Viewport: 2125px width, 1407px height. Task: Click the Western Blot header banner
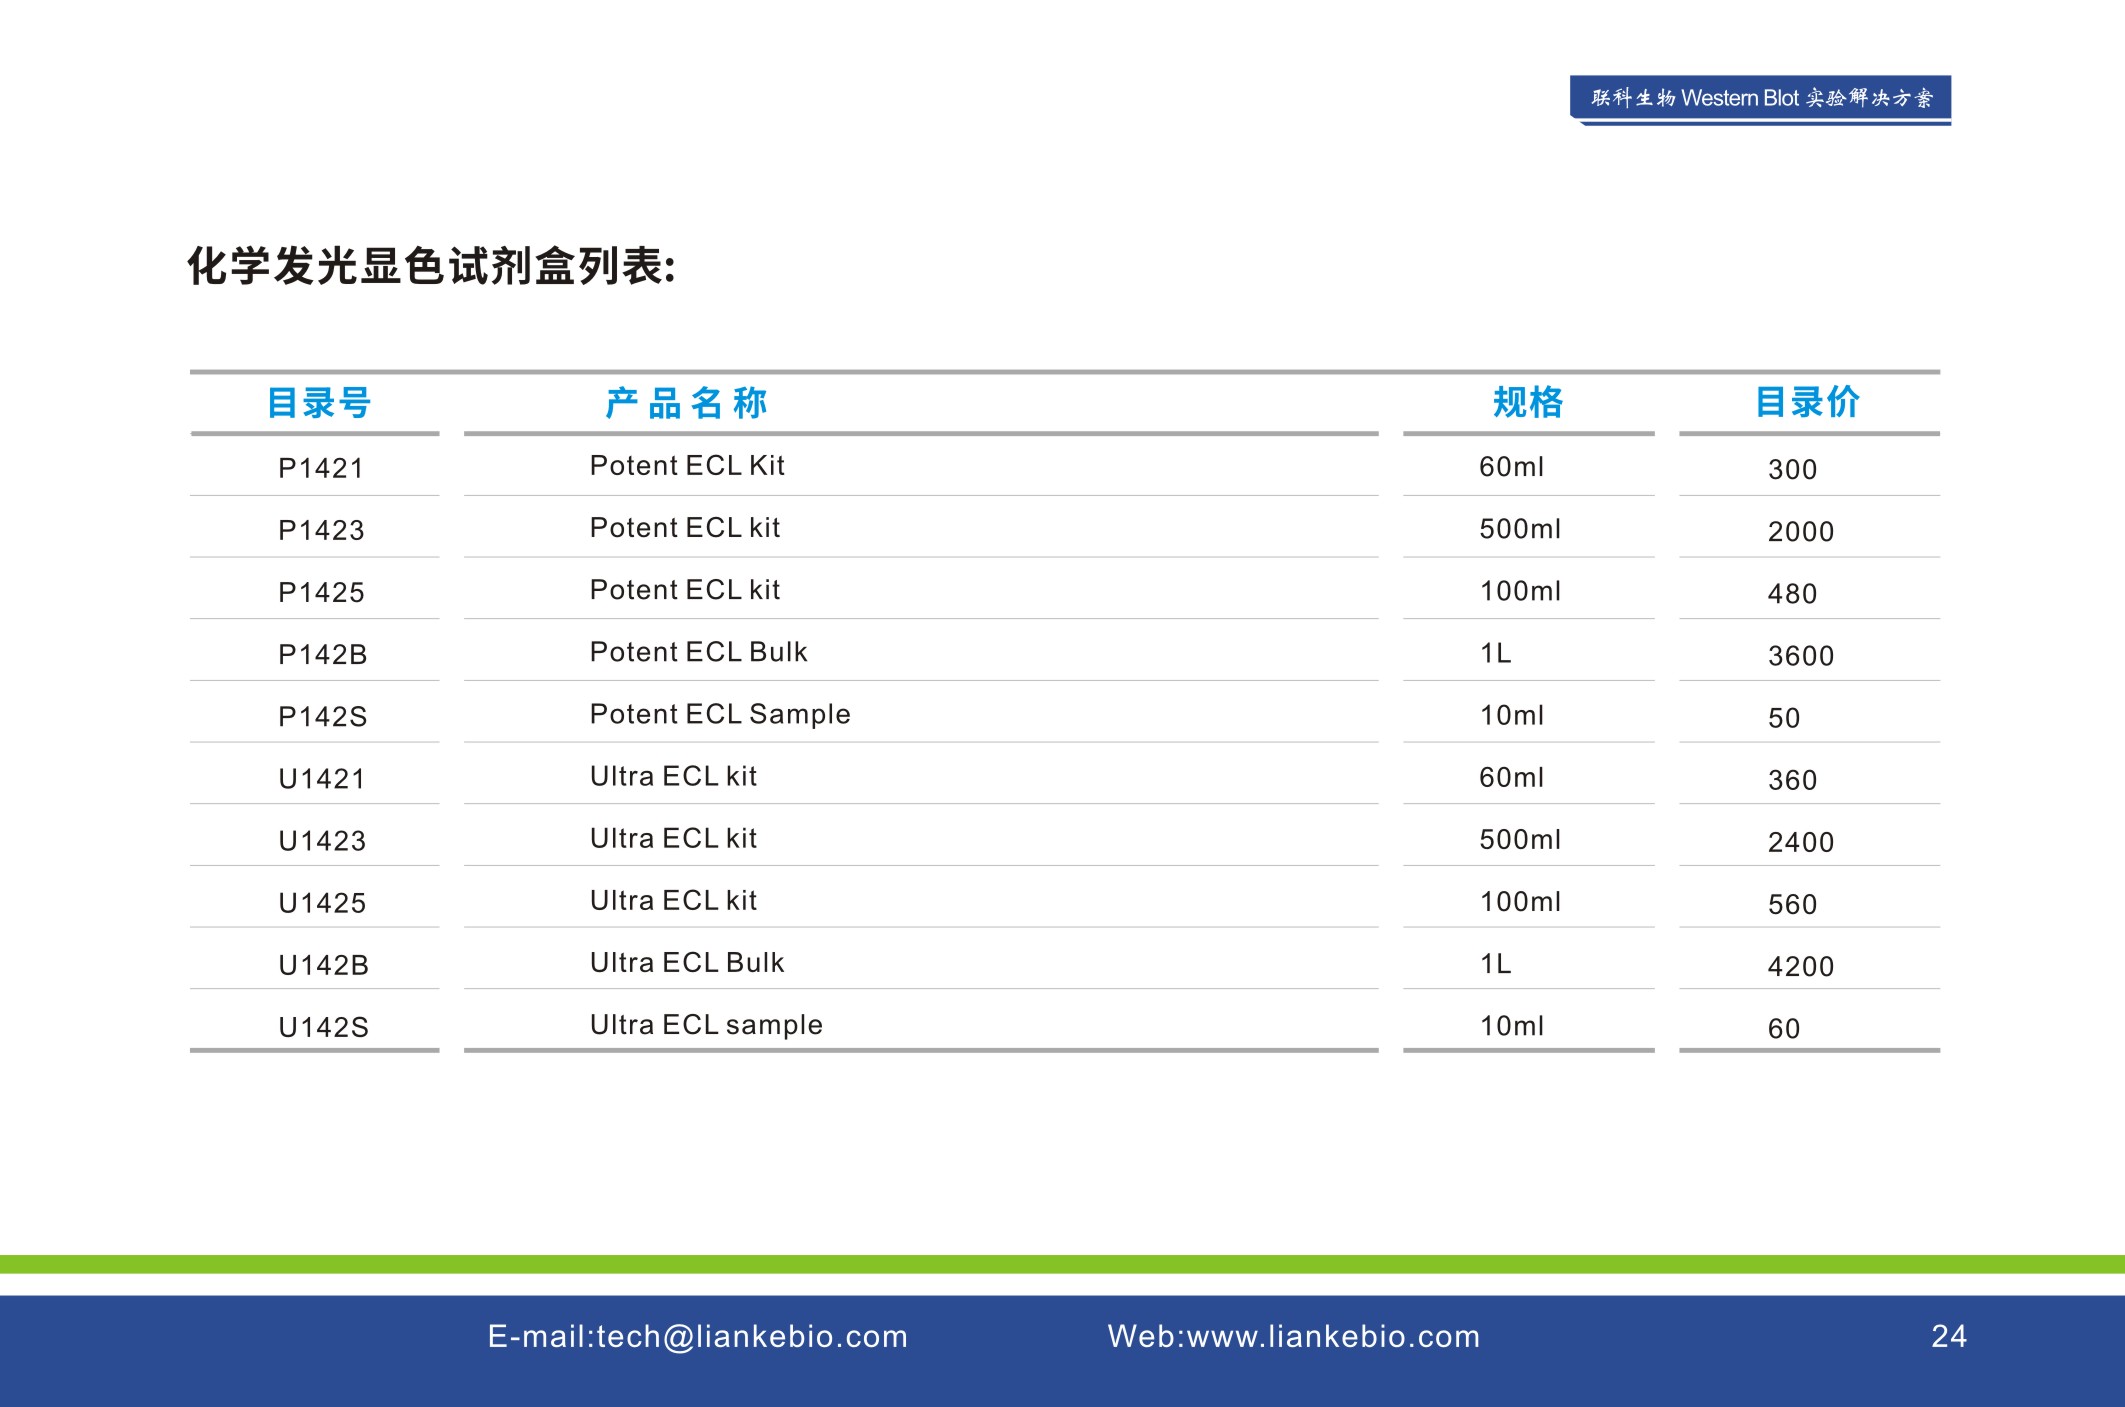point(1760,99)
